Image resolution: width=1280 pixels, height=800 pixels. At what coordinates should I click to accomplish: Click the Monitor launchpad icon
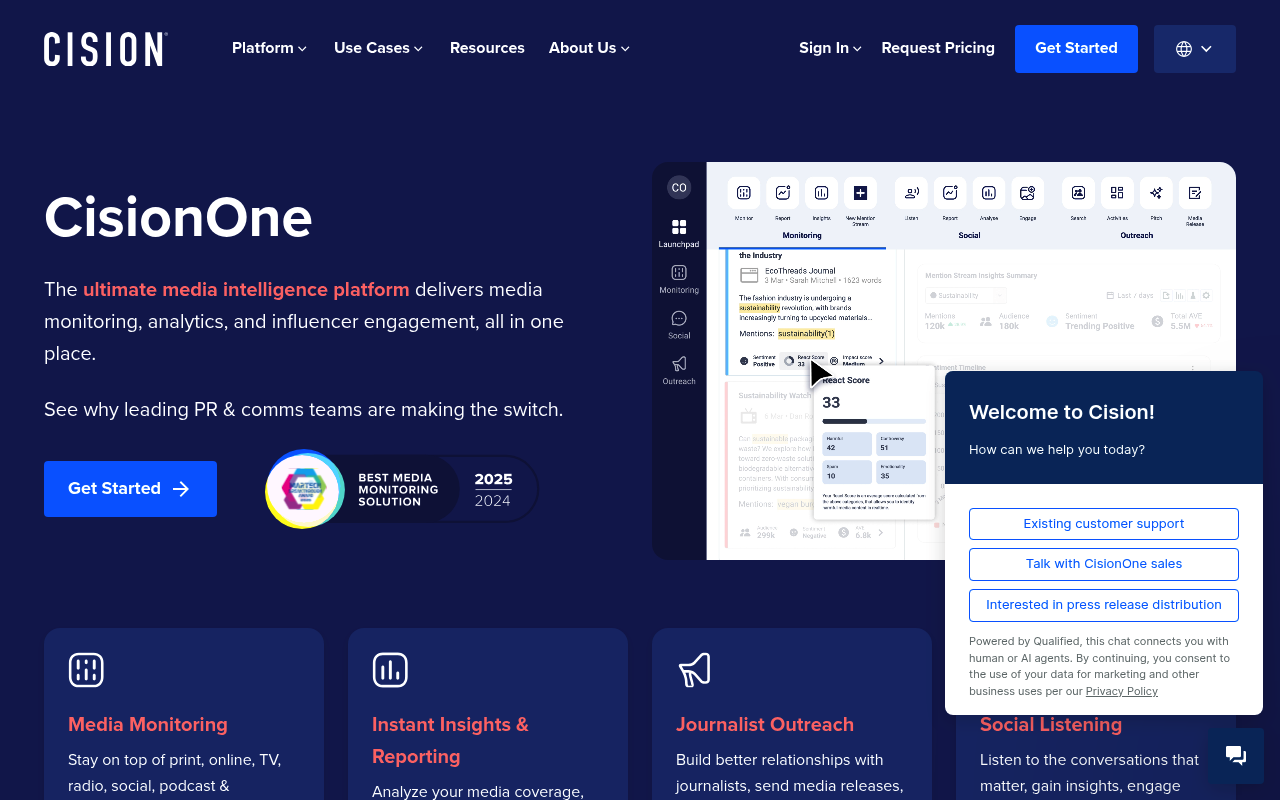(x=744, y=193)
